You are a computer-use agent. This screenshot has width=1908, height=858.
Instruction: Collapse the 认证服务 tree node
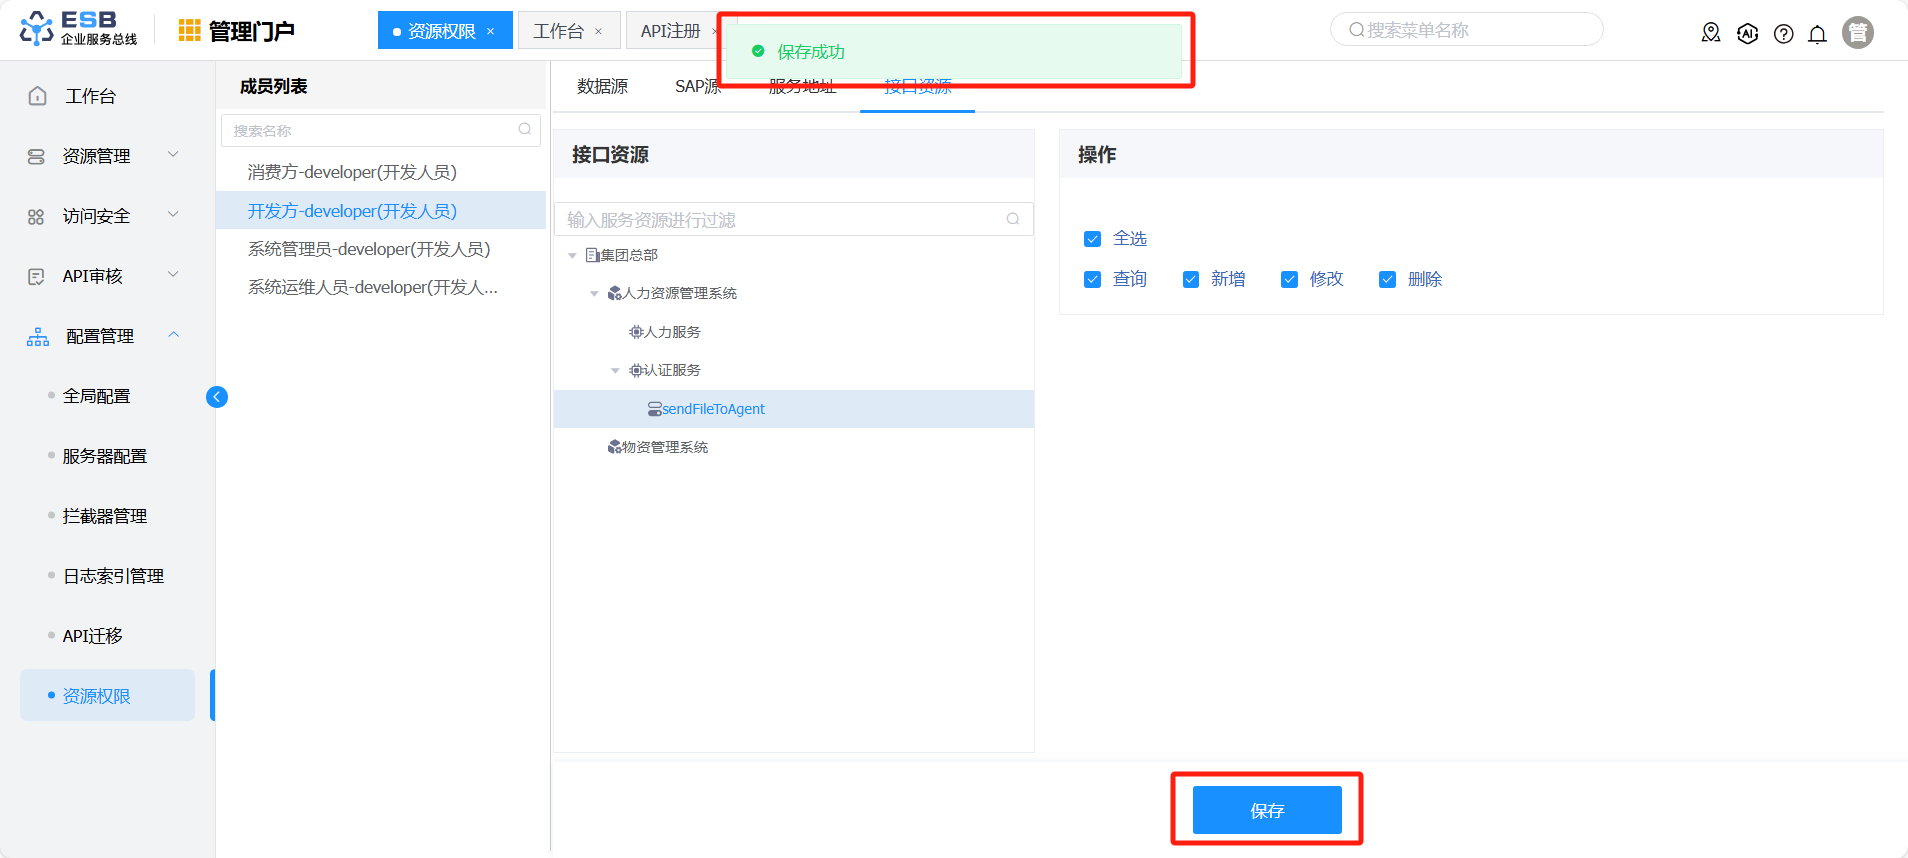coord(615,371)
